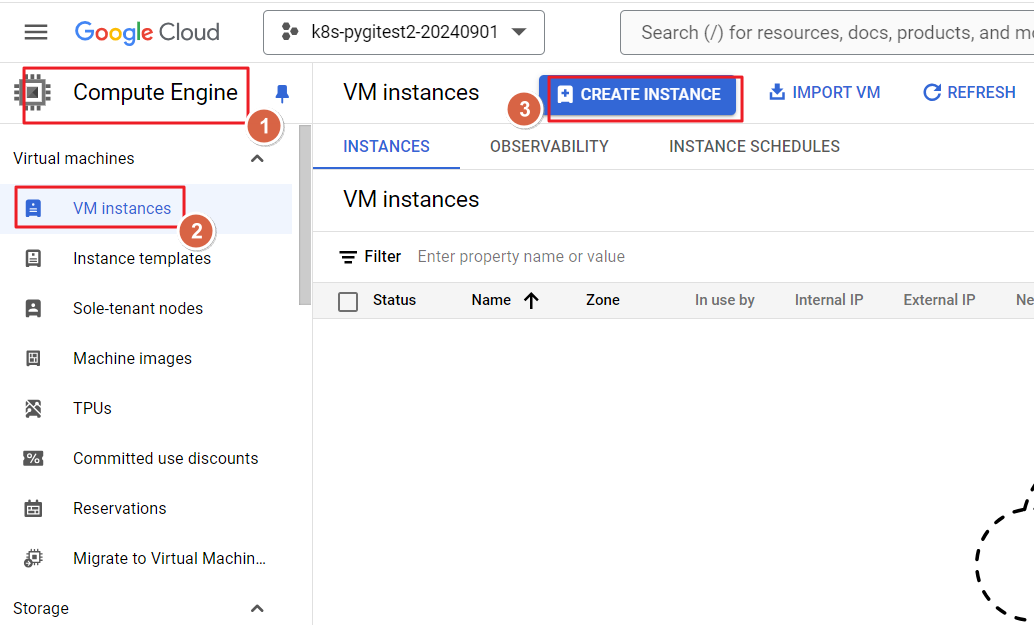Screen dimensions: 1034x625
Task: Sort by the Status column
Action: [x=394, y=300]
